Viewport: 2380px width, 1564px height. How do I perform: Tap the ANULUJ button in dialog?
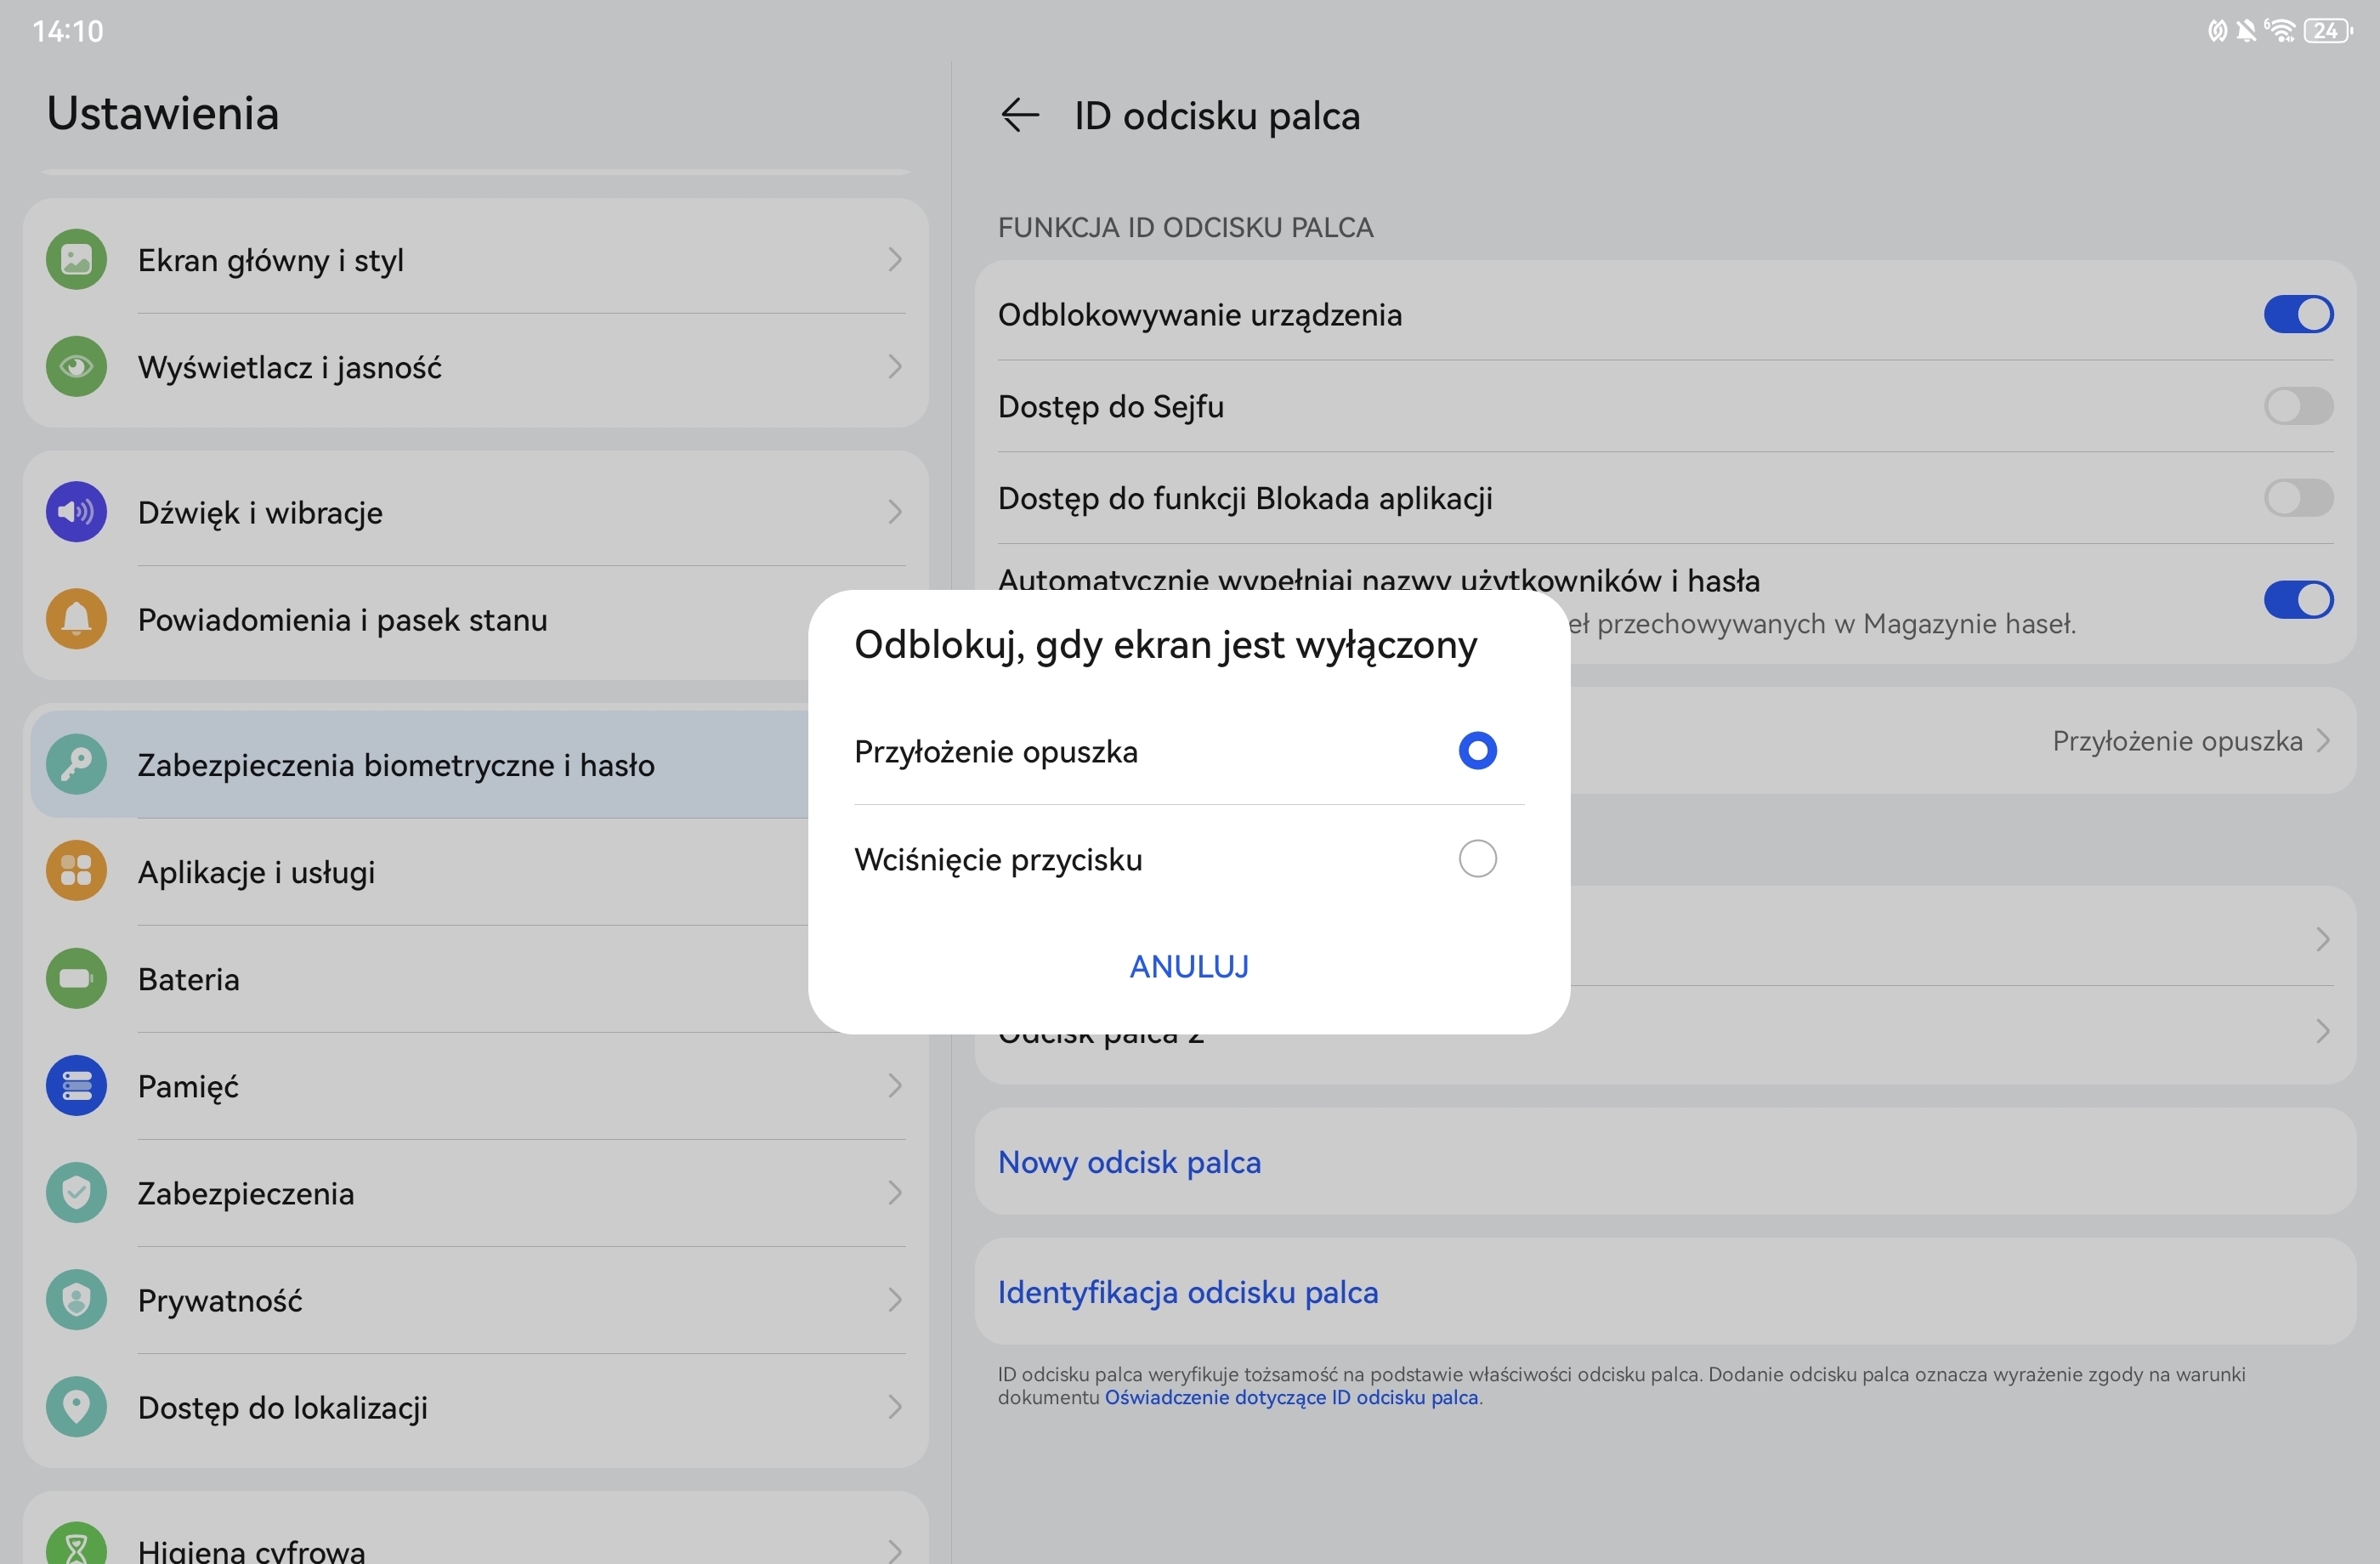tap(1189, 967)
